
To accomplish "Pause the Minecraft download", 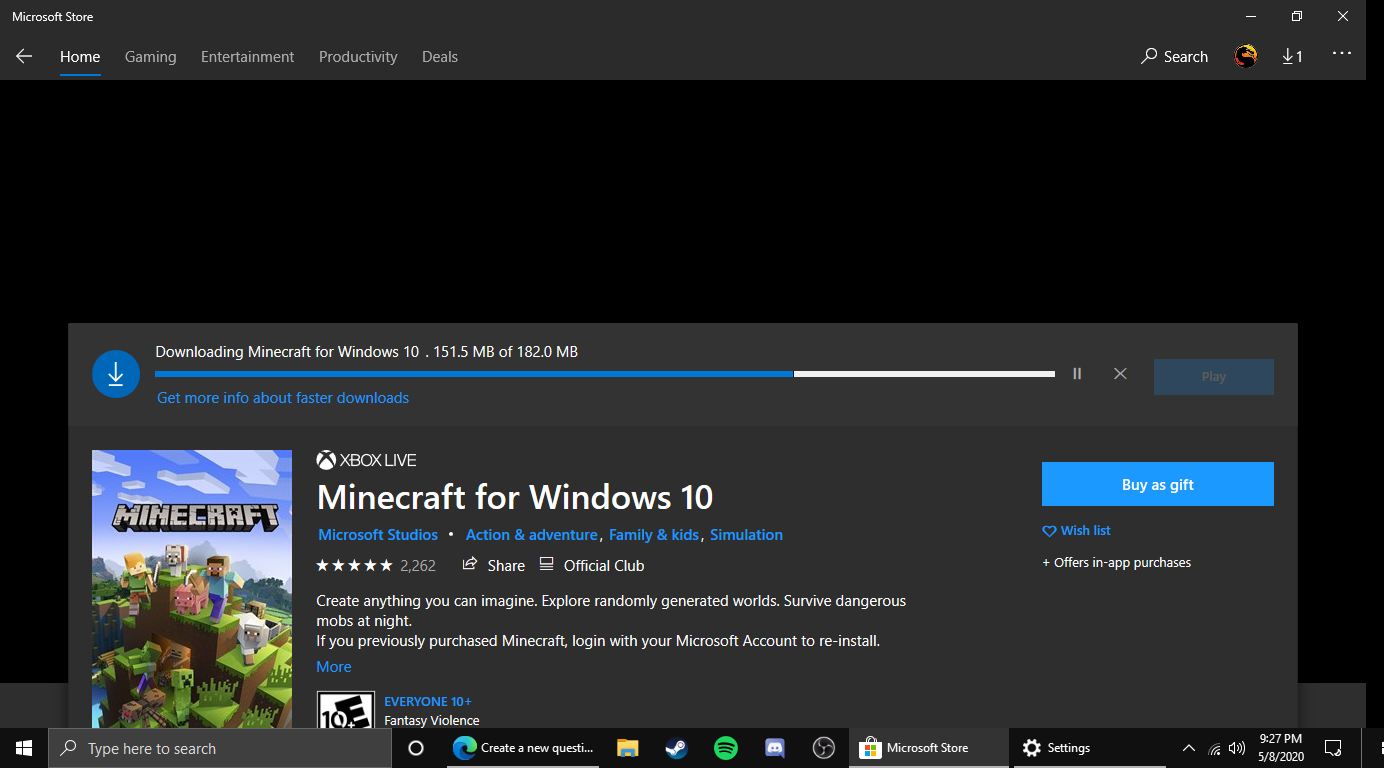I will pyautogui.click(x=1077, y=374).
